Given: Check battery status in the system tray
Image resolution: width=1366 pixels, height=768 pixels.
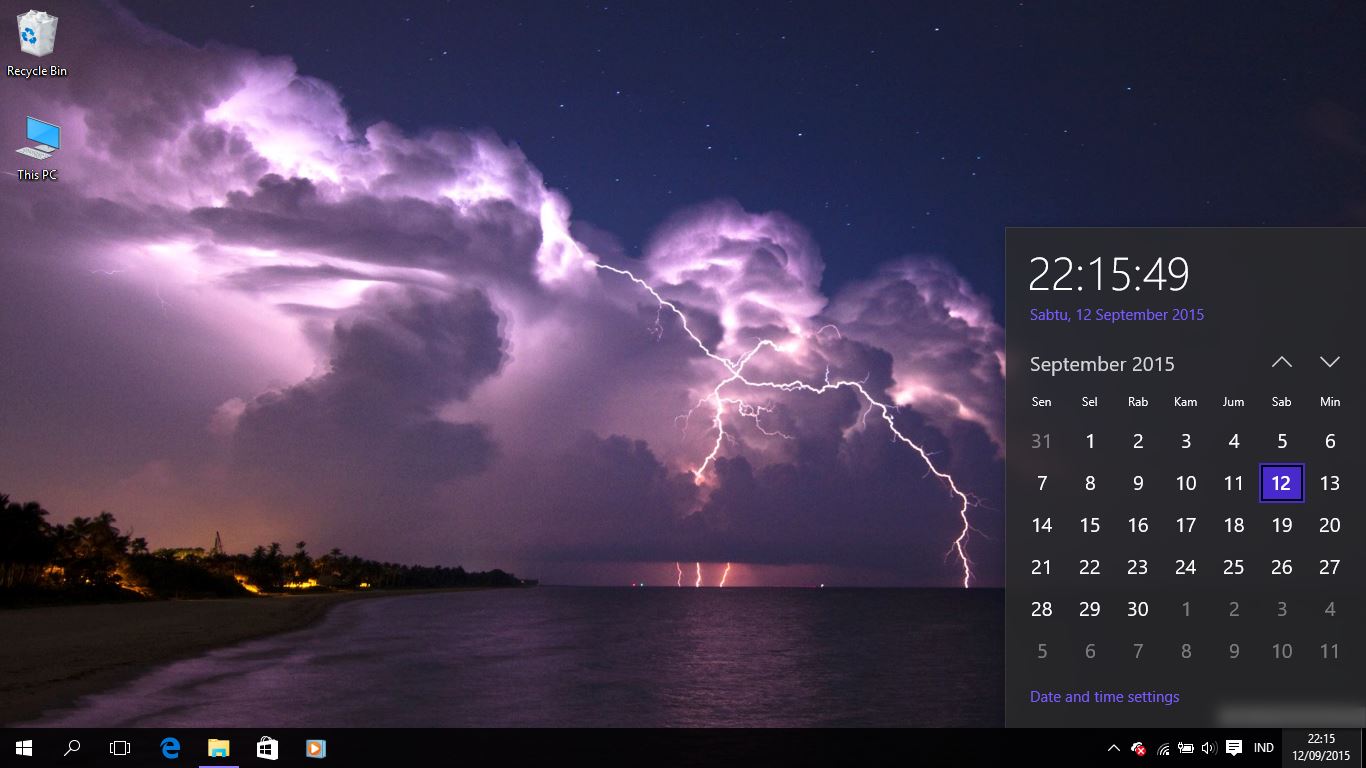Looking at the screenshot, I should coord(1186,747).
